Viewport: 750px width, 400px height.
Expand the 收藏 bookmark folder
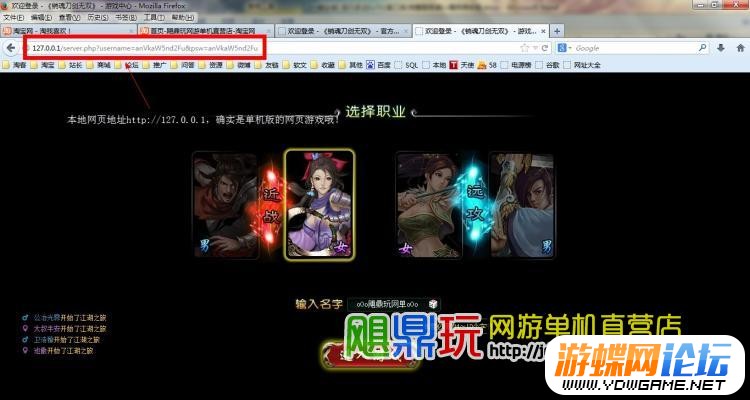click(x=322, y=65)
